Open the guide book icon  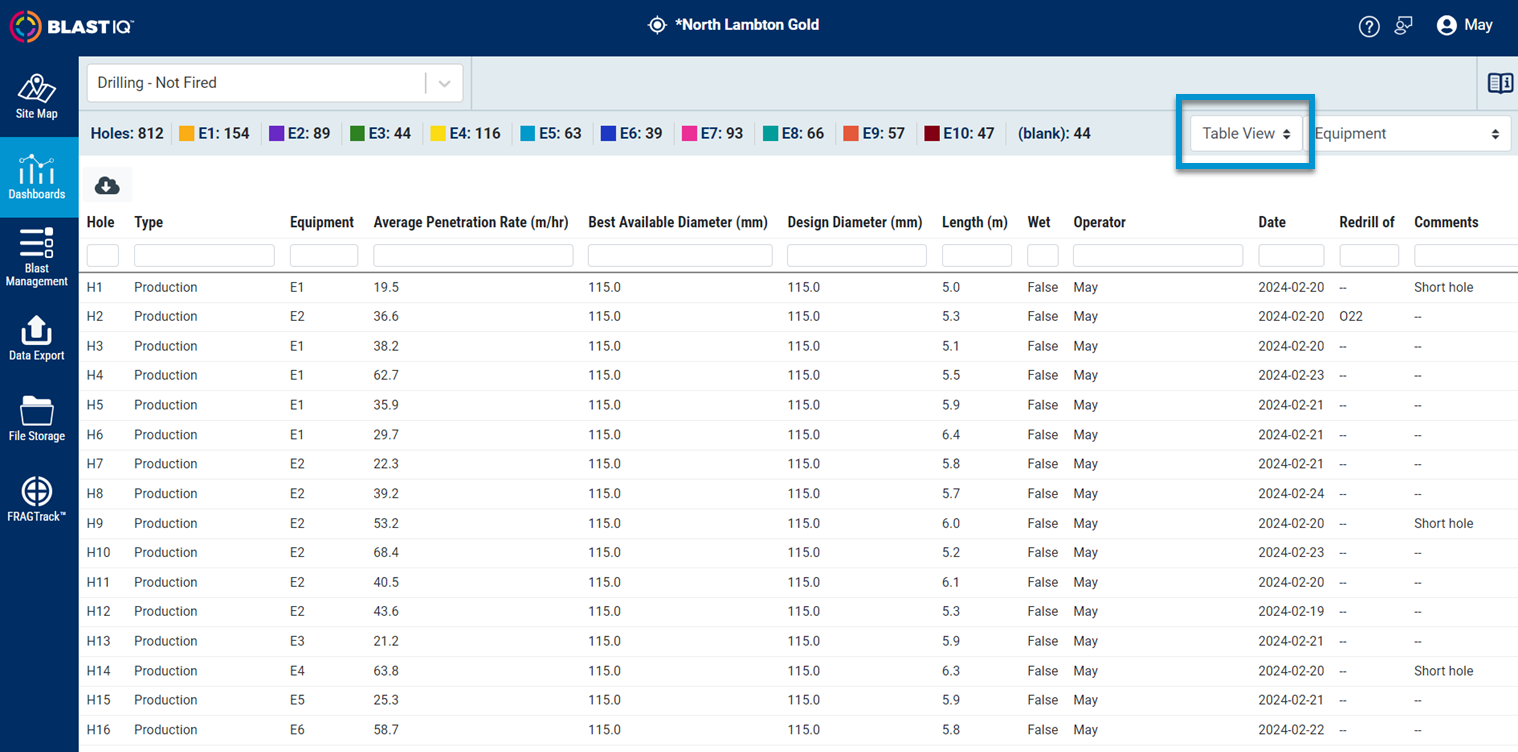1500,83
